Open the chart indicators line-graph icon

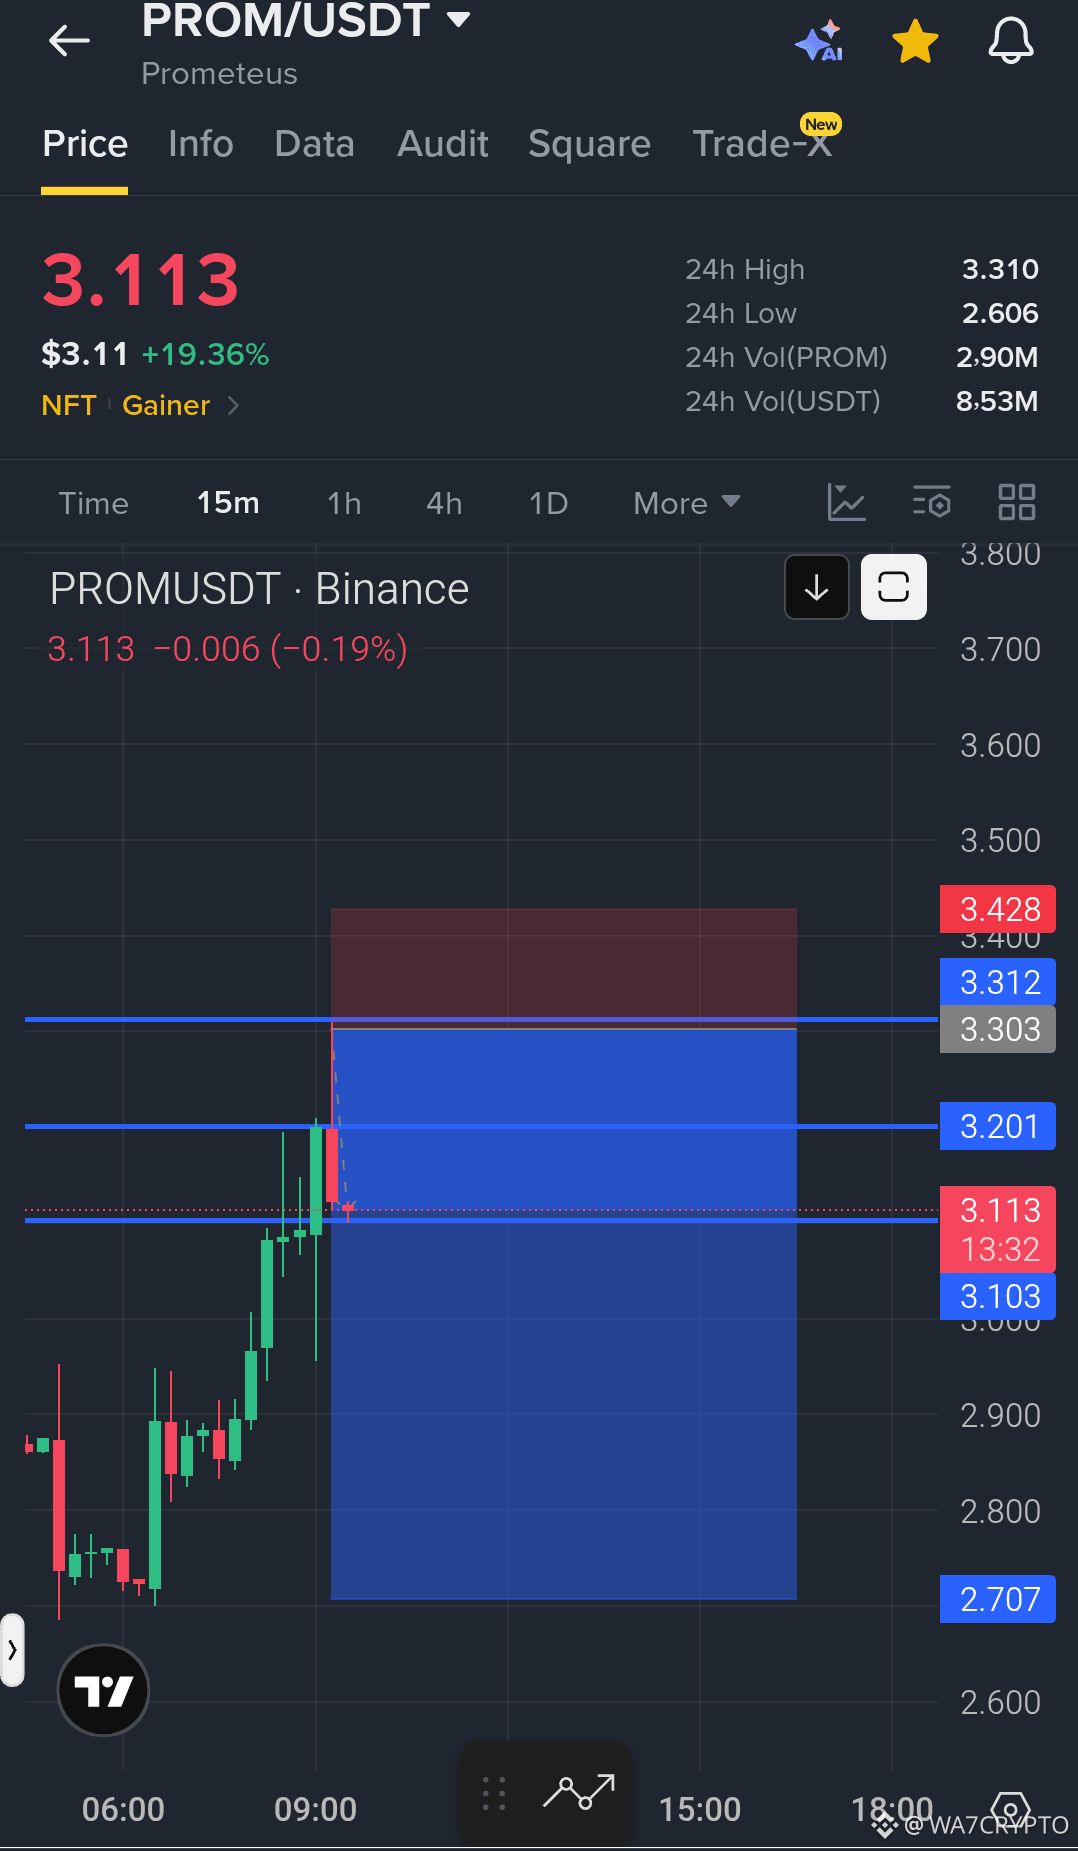click(846, 502)
